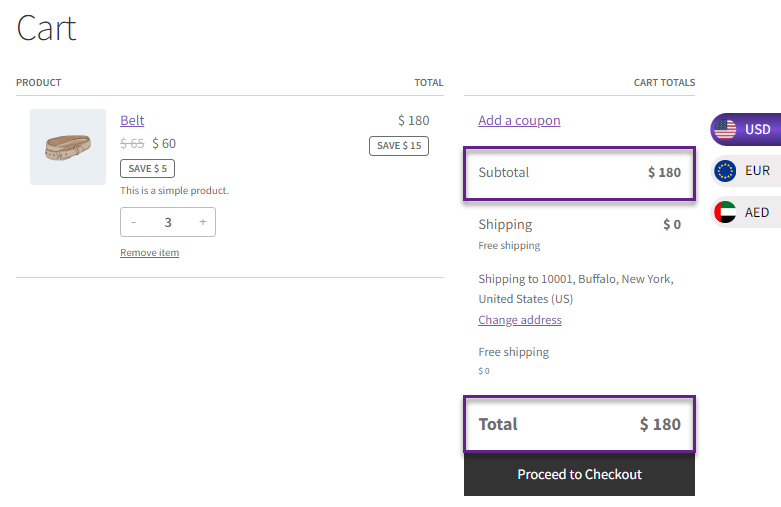Decrease Belt quantity with minus button
Screen dimensions: 781x507
[x=133, y=222]
